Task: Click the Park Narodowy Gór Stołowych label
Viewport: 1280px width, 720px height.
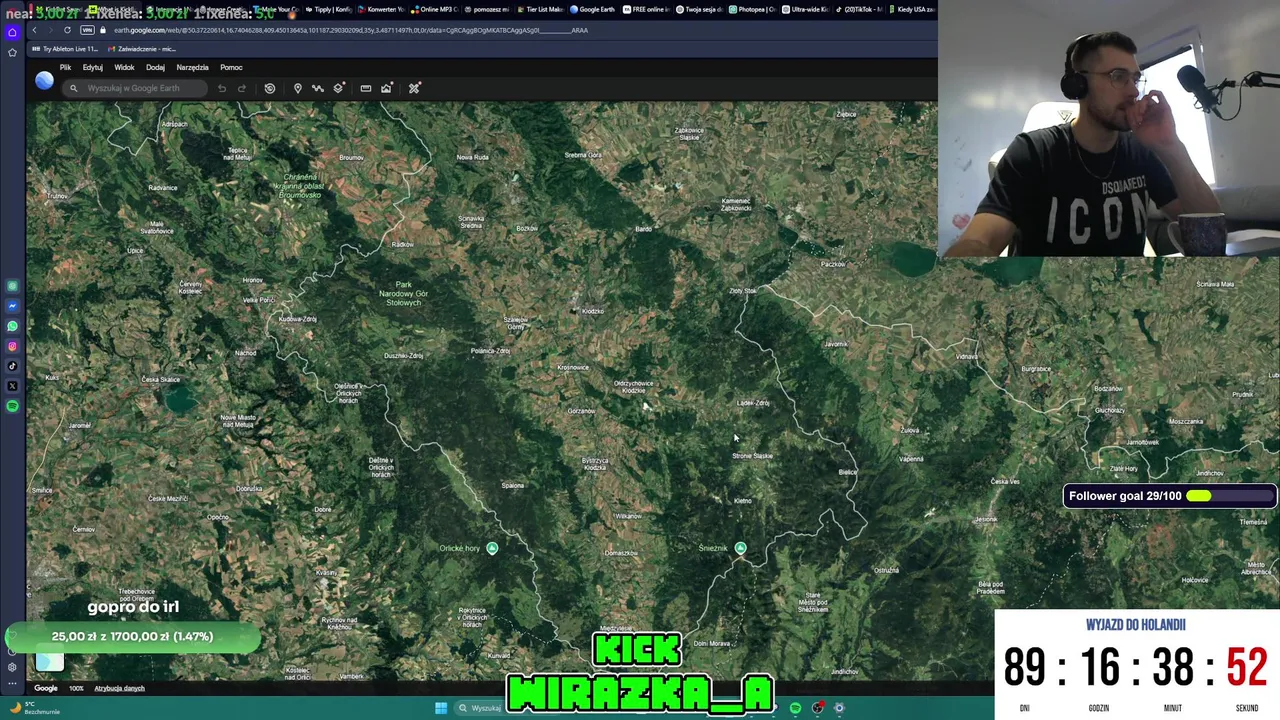Action: 404,293
